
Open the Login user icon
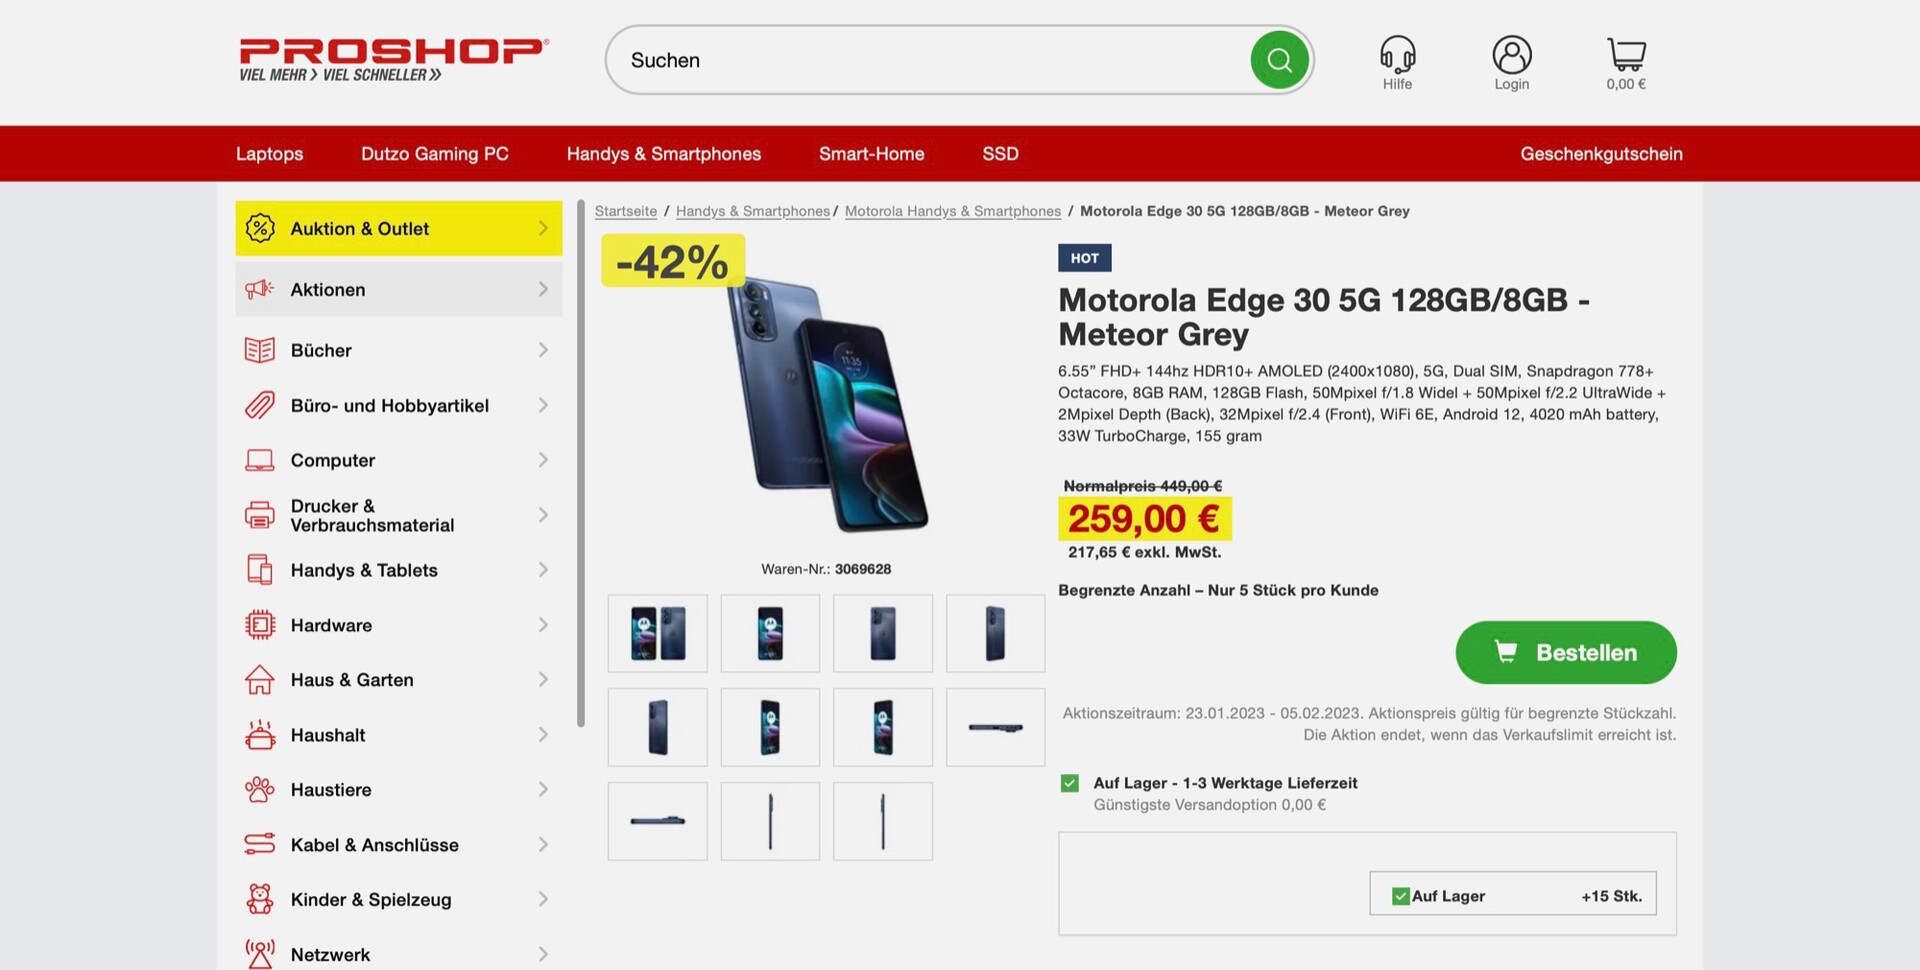pyautogui.click(x=1511, y=54)
